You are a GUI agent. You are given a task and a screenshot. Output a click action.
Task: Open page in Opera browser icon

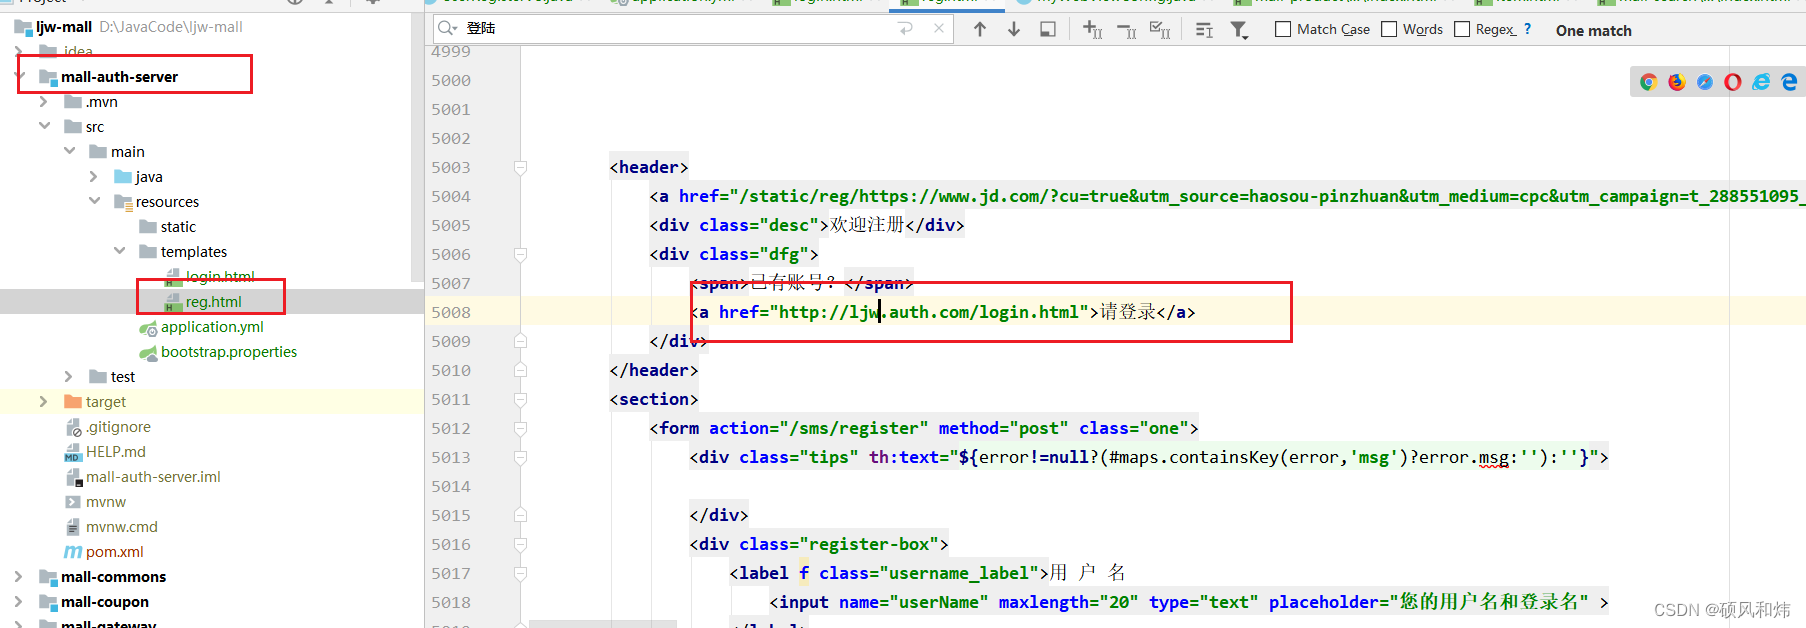click(x=1733, y=82)
